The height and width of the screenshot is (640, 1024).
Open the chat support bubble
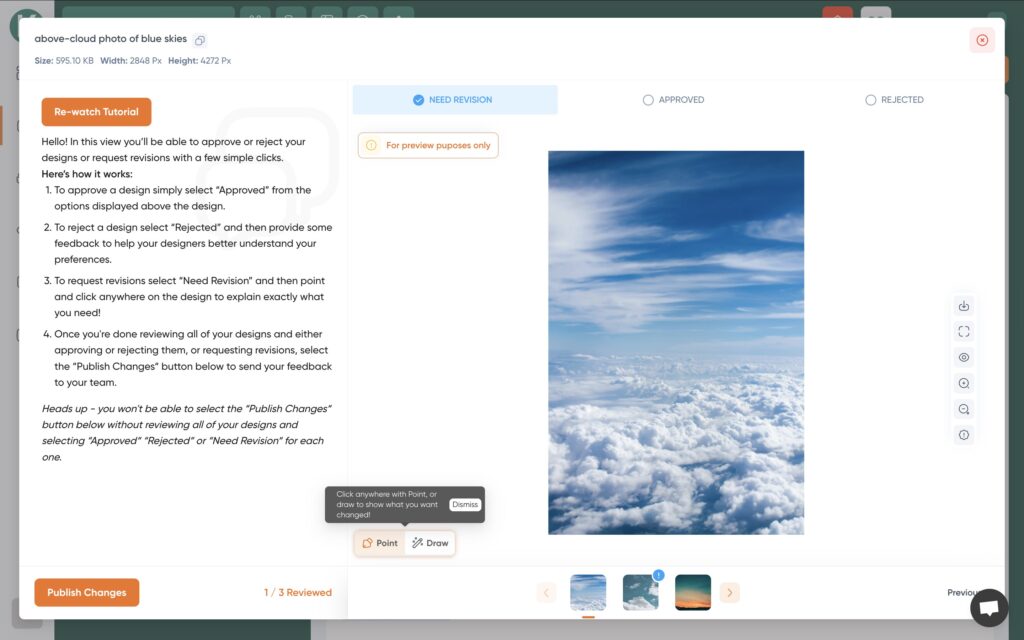coord(988,607)
